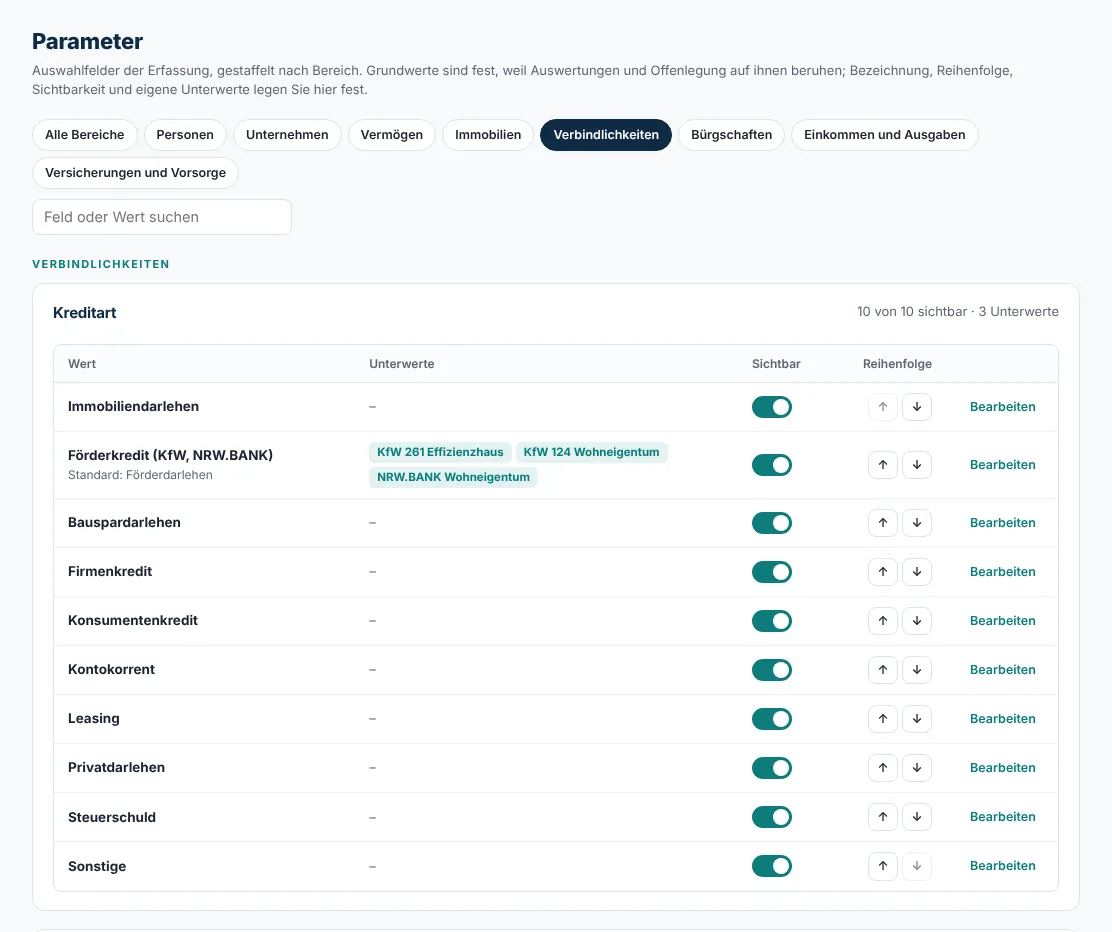
Task: Move Bauspardarlehen down in order
Action: pyautogui.click(x=916, y=523)
